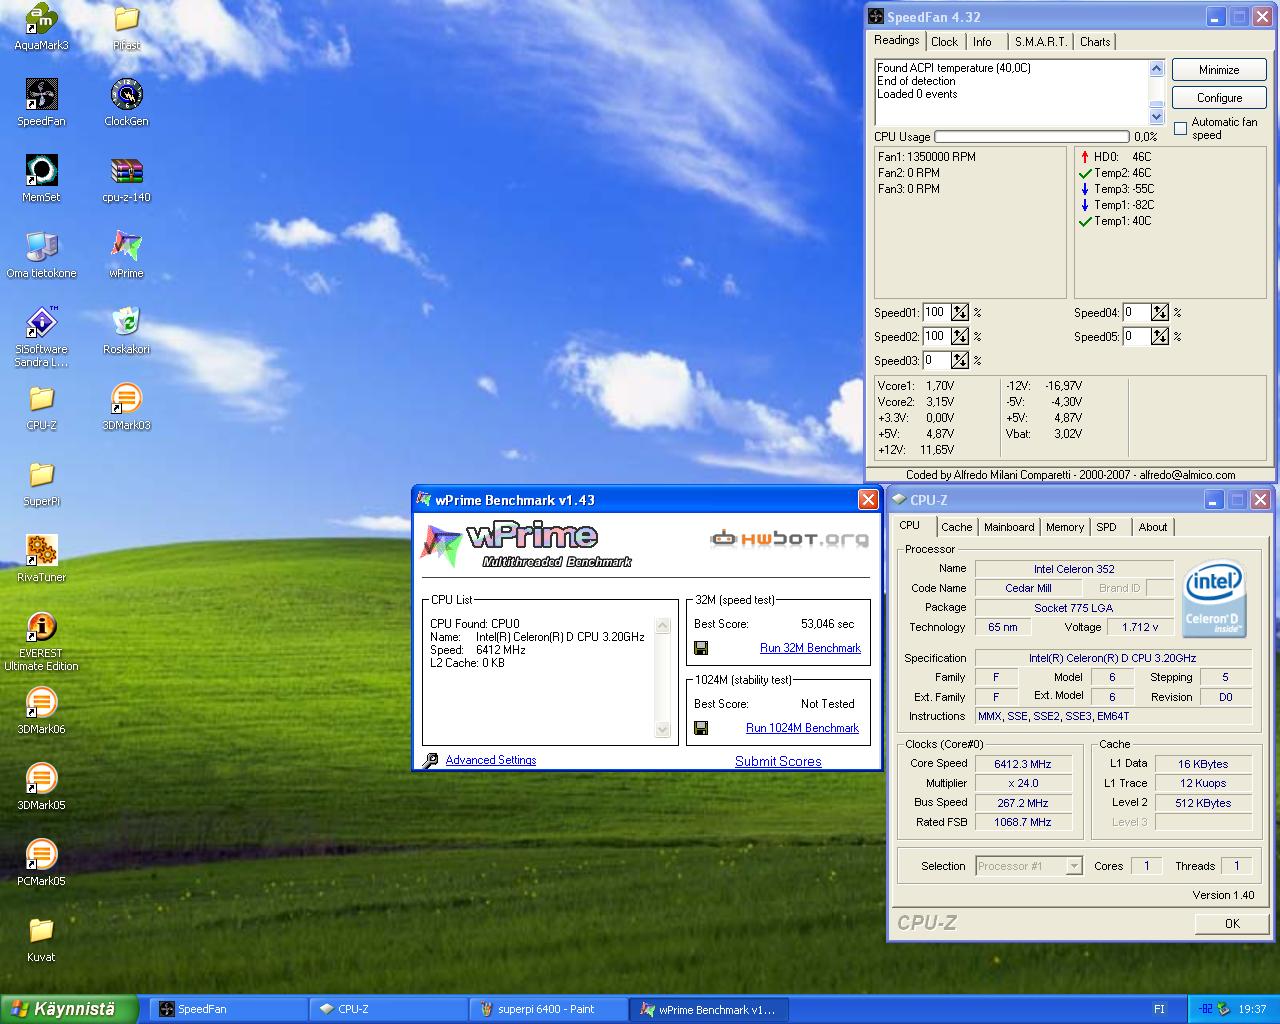Click SpeedFan Configure button
The image size is (1280, 1024).
tap(1219, 98)
